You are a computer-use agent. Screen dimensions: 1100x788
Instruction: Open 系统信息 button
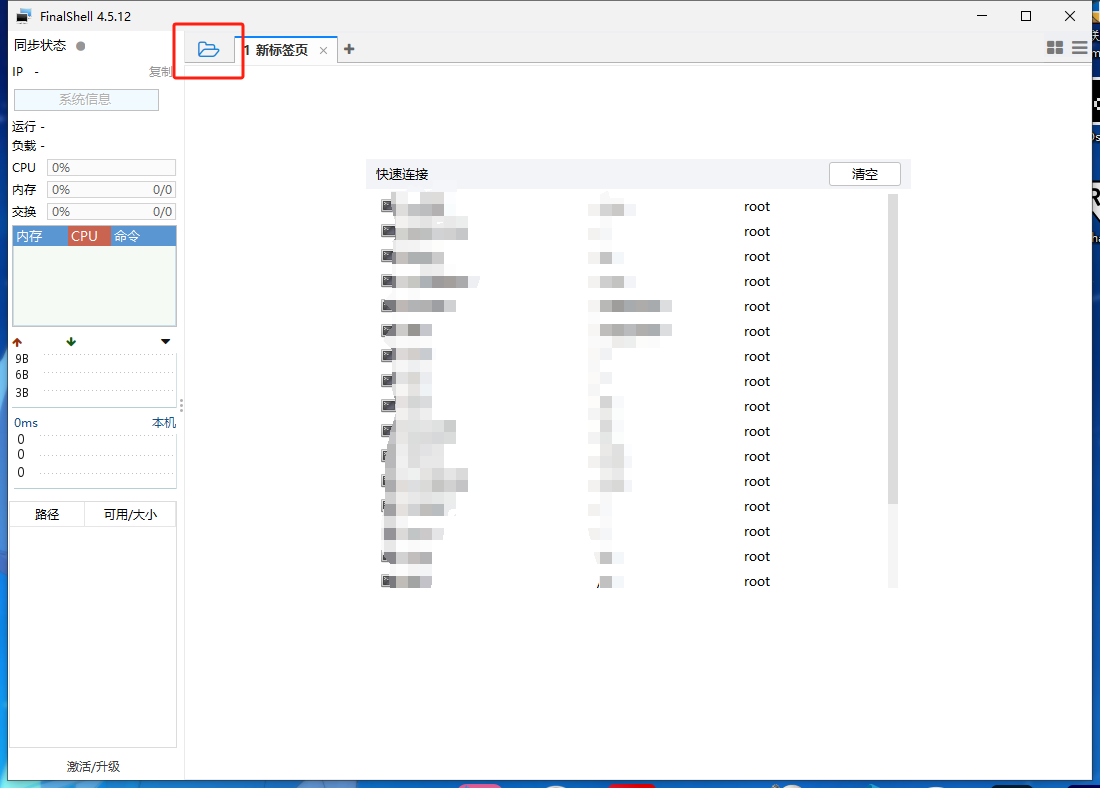86,100
